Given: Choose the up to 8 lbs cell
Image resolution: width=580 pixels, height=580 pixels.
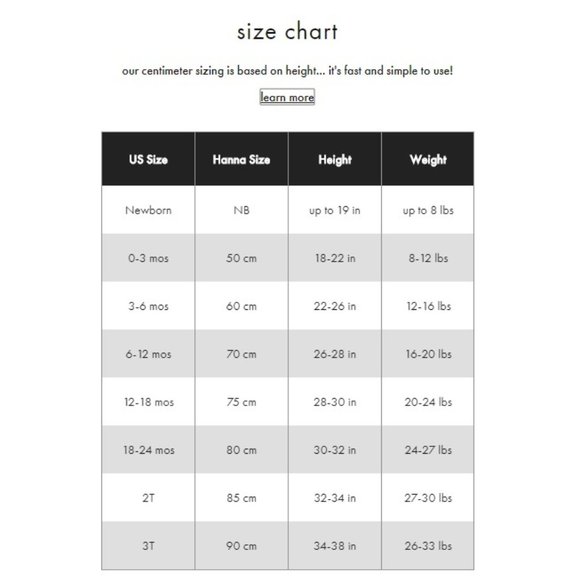Looking at the screenshot, I should coord(428,210).
